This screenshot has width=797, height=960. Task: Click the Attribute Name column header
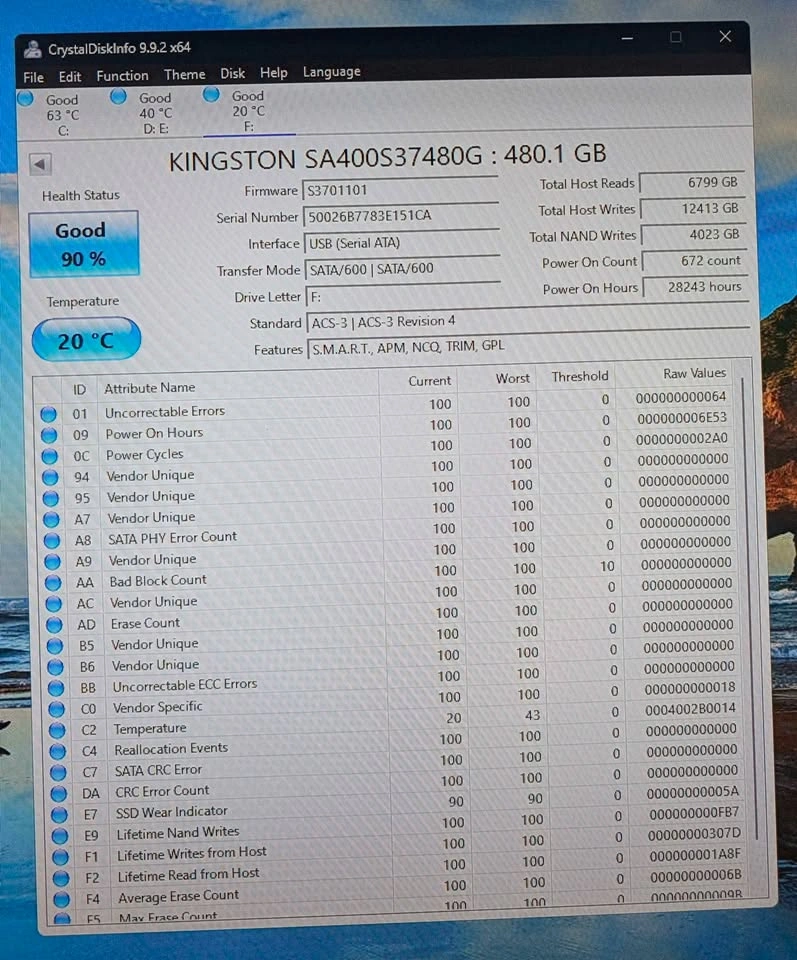[149, 388]
